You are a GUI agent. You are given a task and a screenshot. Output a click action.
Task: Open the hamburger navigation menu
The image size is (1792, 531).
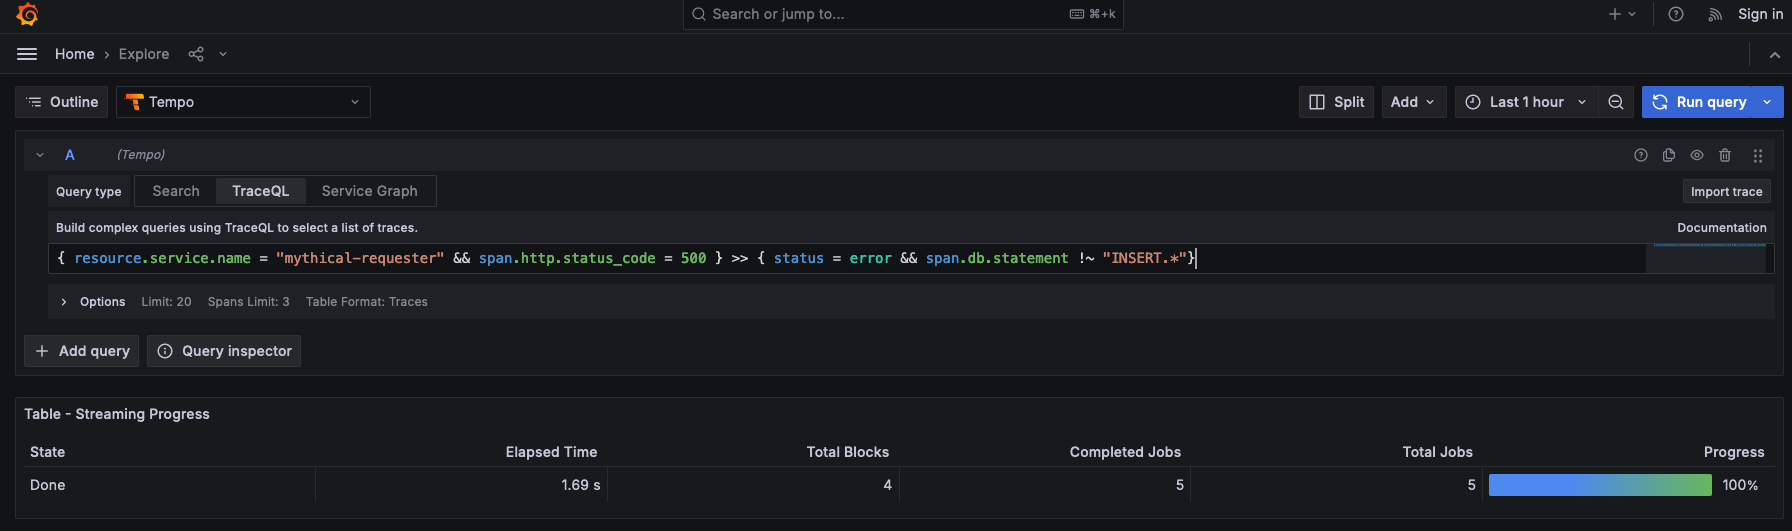(27, 54)
